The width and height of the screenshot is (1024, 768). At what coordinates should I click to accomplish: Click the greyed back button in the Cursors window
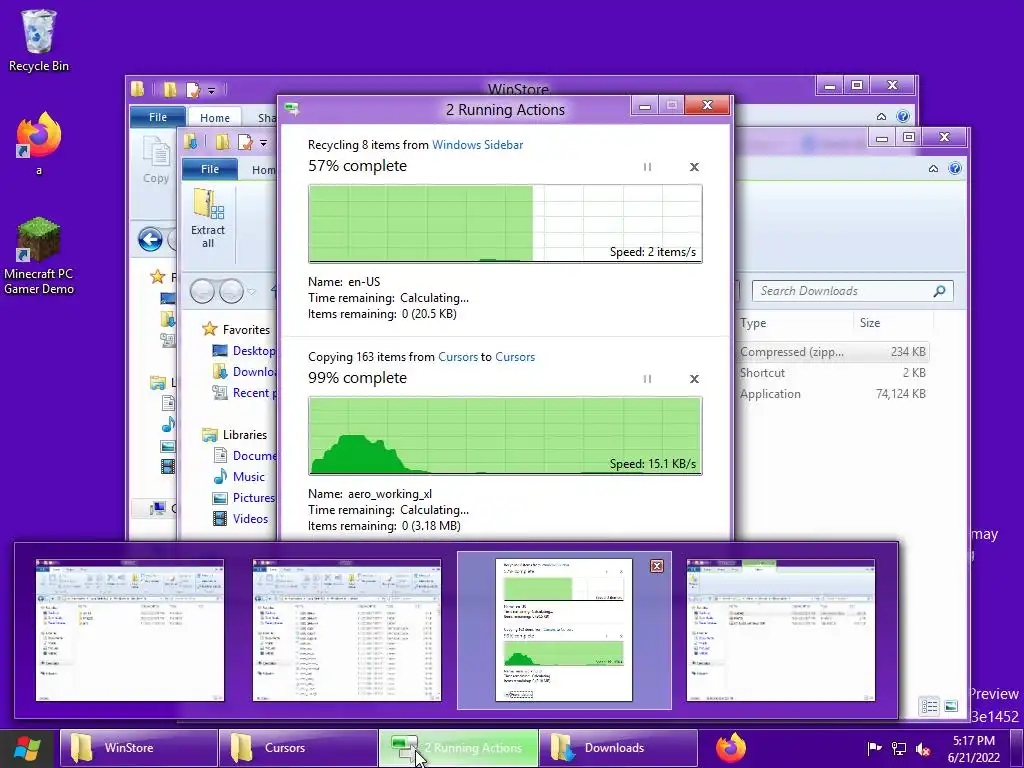202,291
